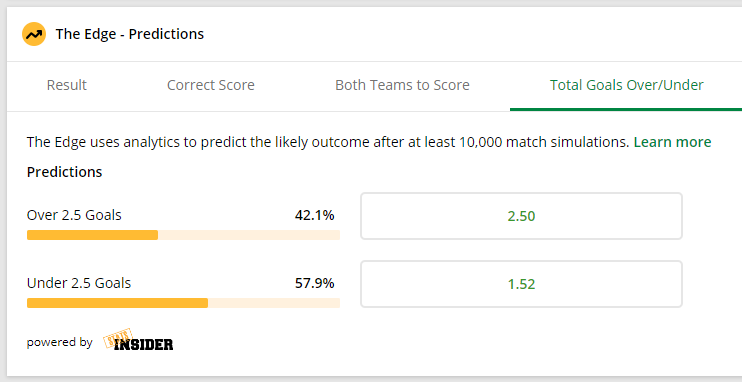Click the Under 2.5 Goals progress bar
This screenshot has width=742, height=382.
tap(183, 303)
